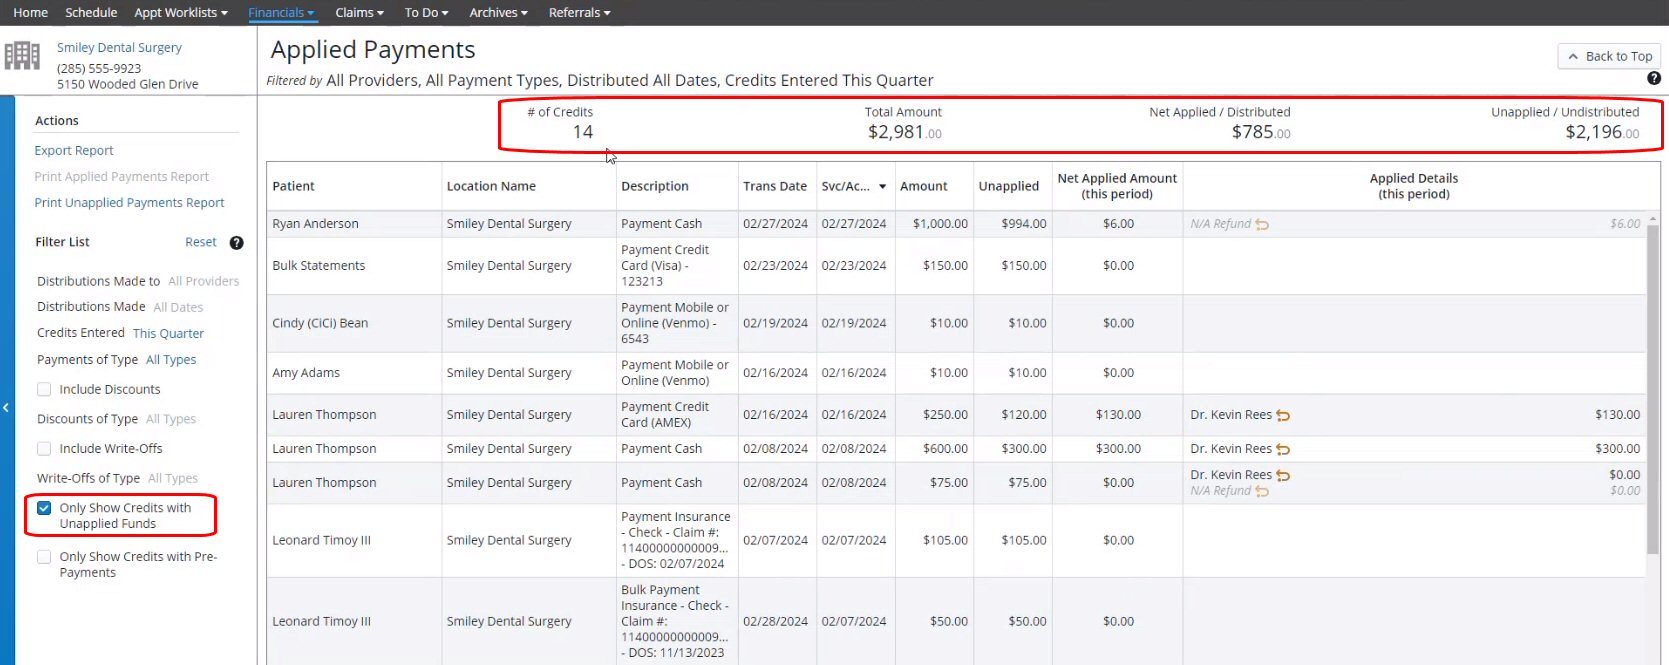The height and width of the screenshot is (665, 1669).
Task: Click N/A Refund undo icon in $75.00 row
Action: coord(1262,492)
